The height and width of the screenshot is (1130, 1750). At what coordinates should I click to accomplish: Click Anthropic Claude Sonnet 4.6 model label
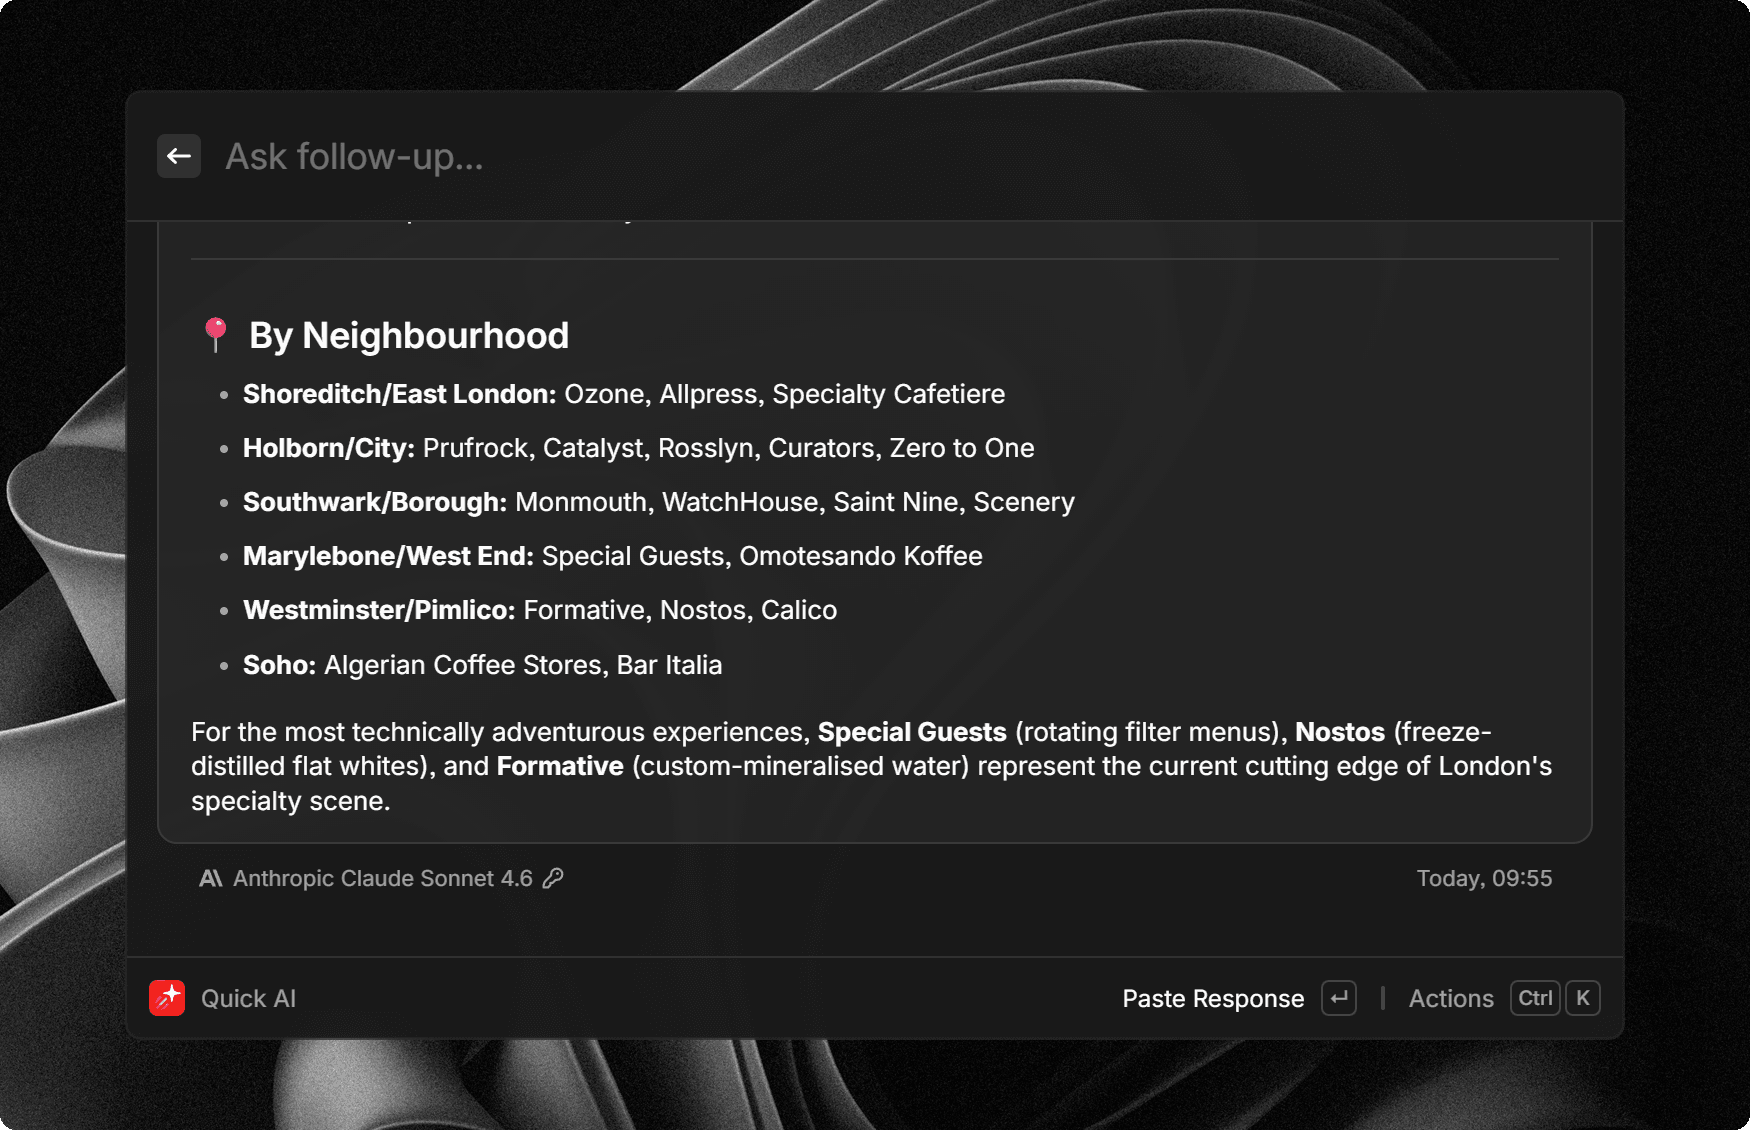[383, 878]
